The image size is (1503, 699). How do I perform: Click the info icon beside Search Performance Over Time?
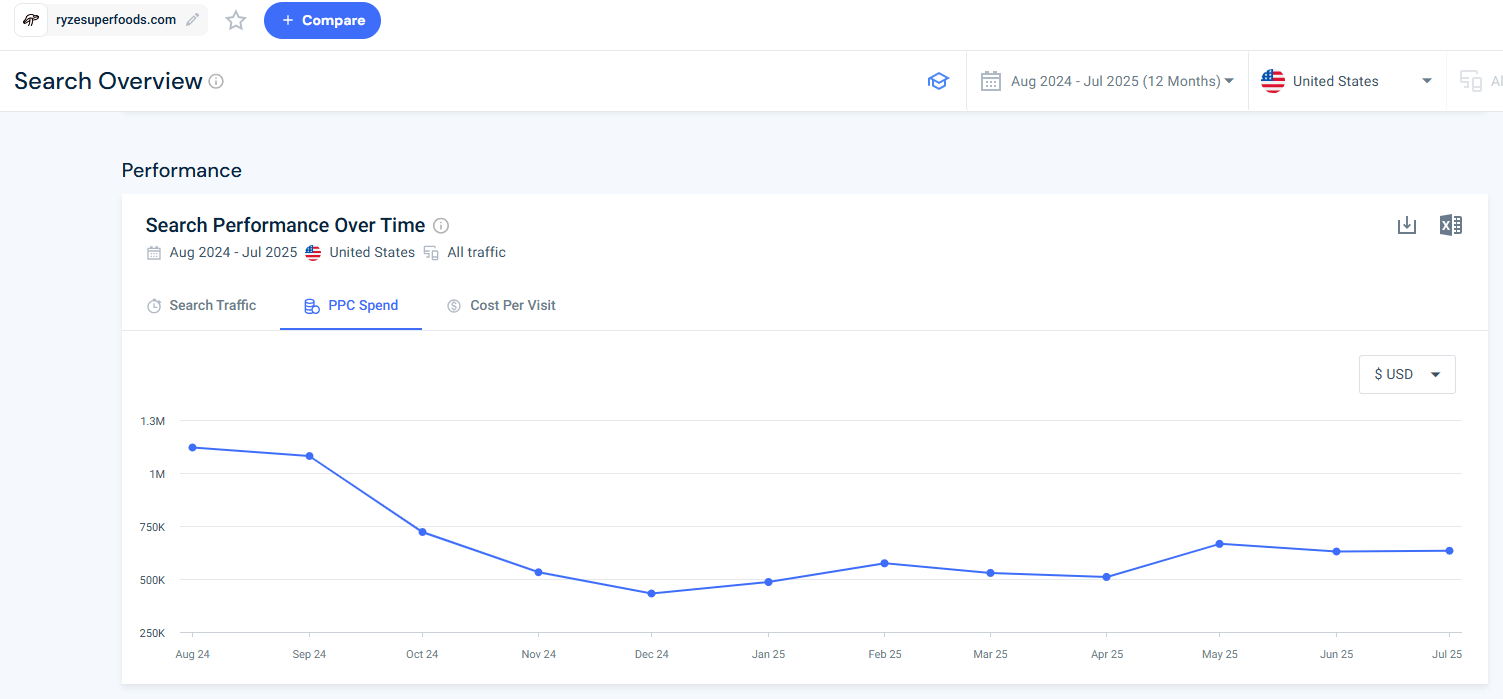point(441,225)
